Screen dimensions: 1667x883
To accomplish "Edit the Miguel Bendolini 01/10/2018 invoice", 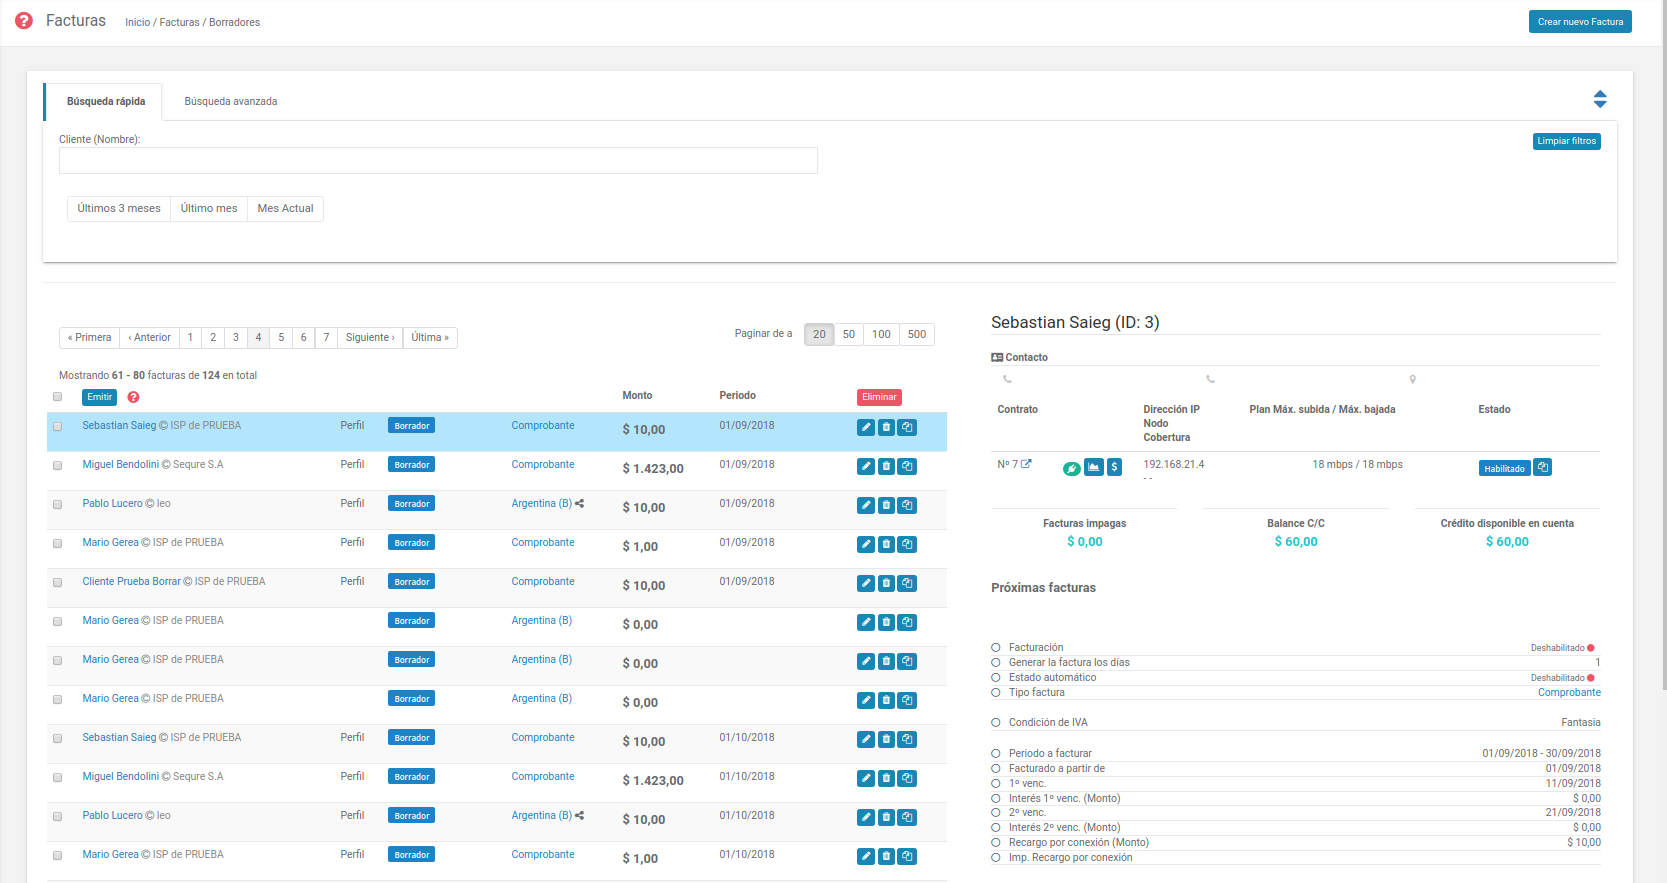I will point(866,778).
